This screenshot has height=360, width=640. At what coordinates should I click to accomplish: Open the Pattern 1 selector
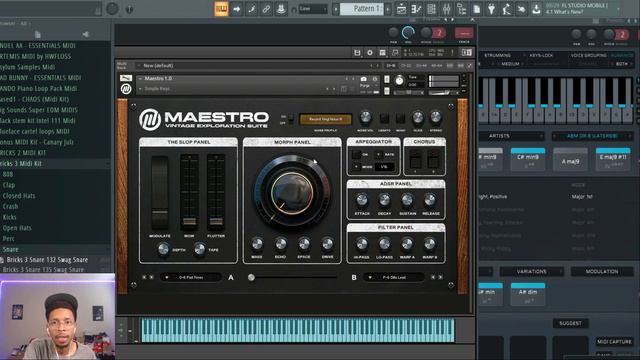[x=362, y=9]
